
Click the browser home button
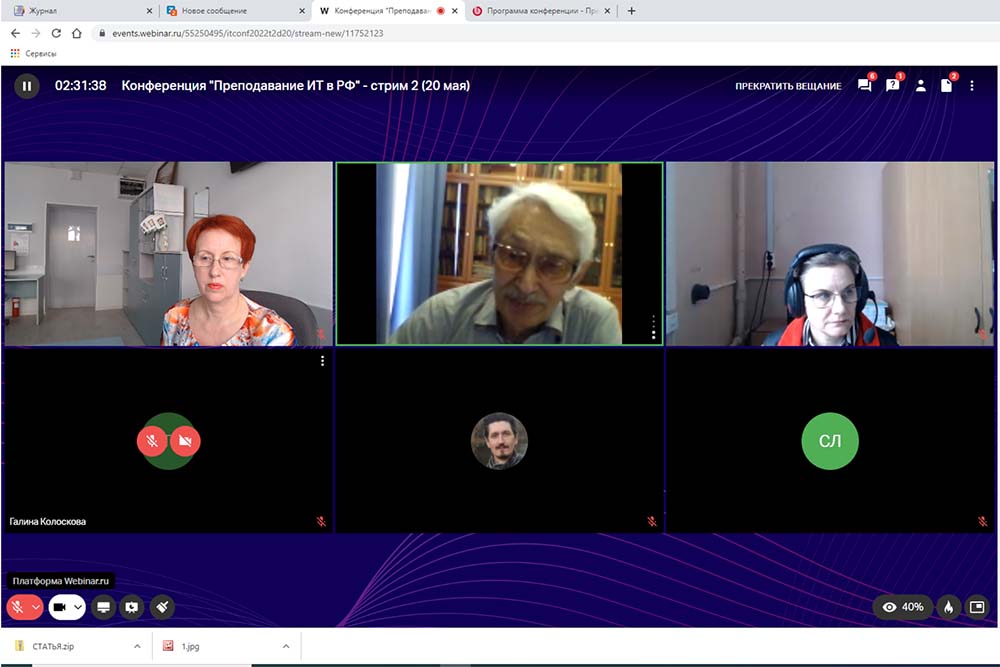pos(77,33)
